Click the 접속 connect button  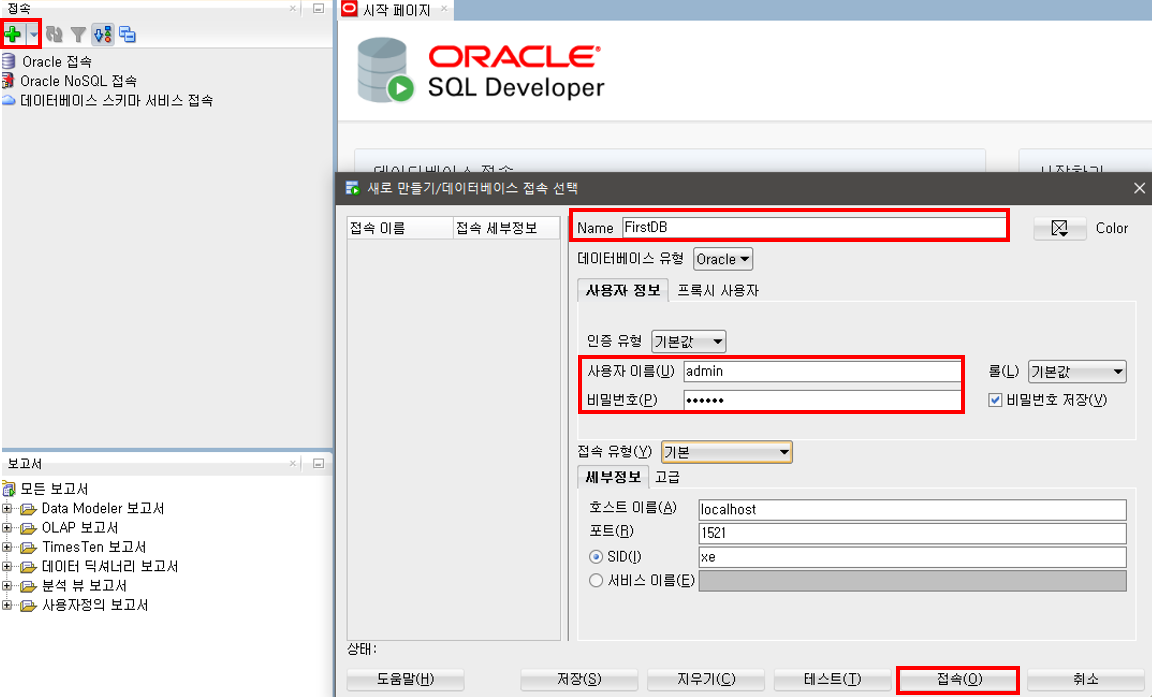click(x=959, y=679)
